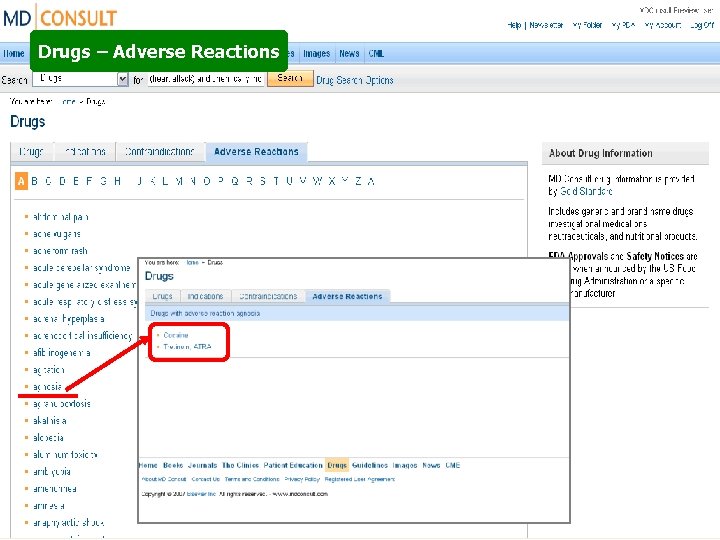This screenshot has width=720, height=540.
Task: Click the Help link at top
Action: (514, 25)
